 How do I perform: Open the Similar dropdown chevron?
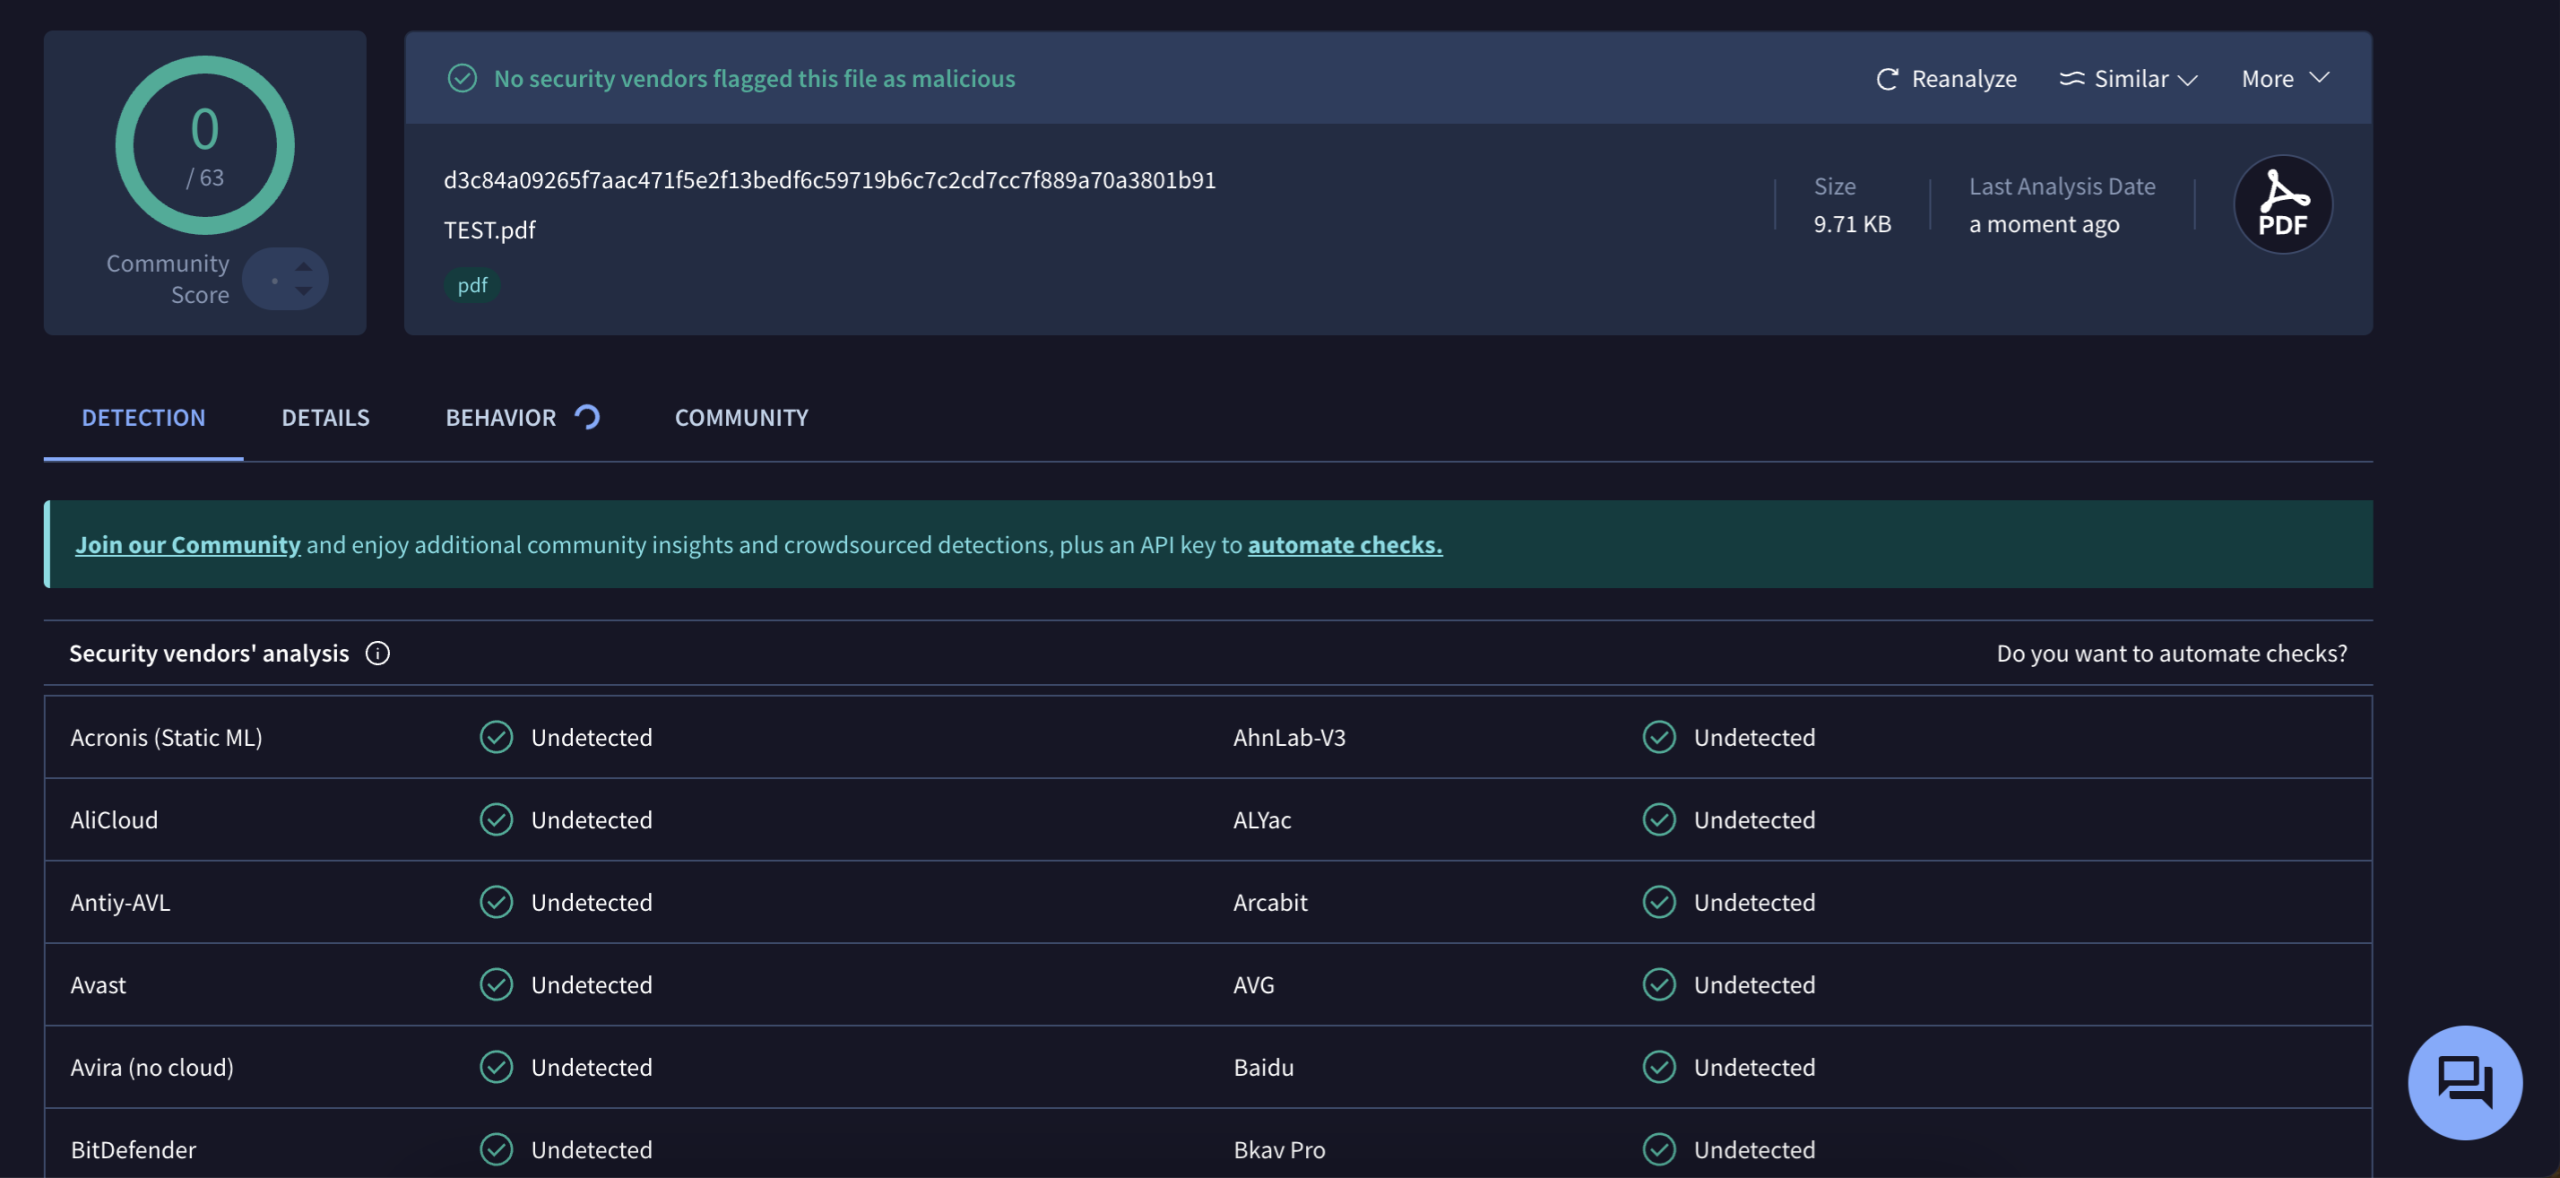click(x=2188, y=80)
